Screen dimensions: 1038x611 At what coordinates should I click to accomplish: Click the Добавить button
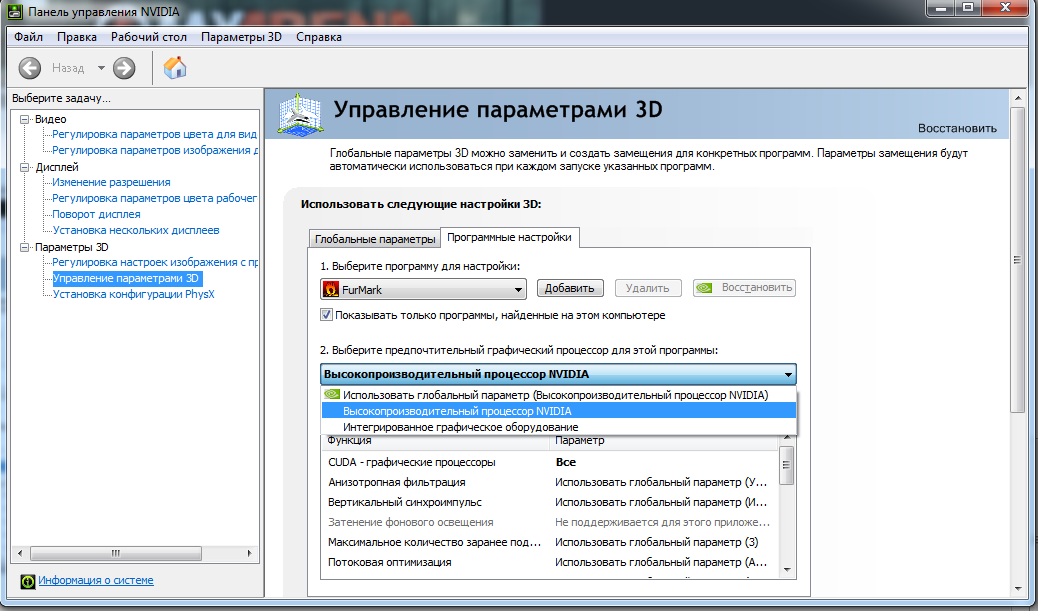point(569,288)
